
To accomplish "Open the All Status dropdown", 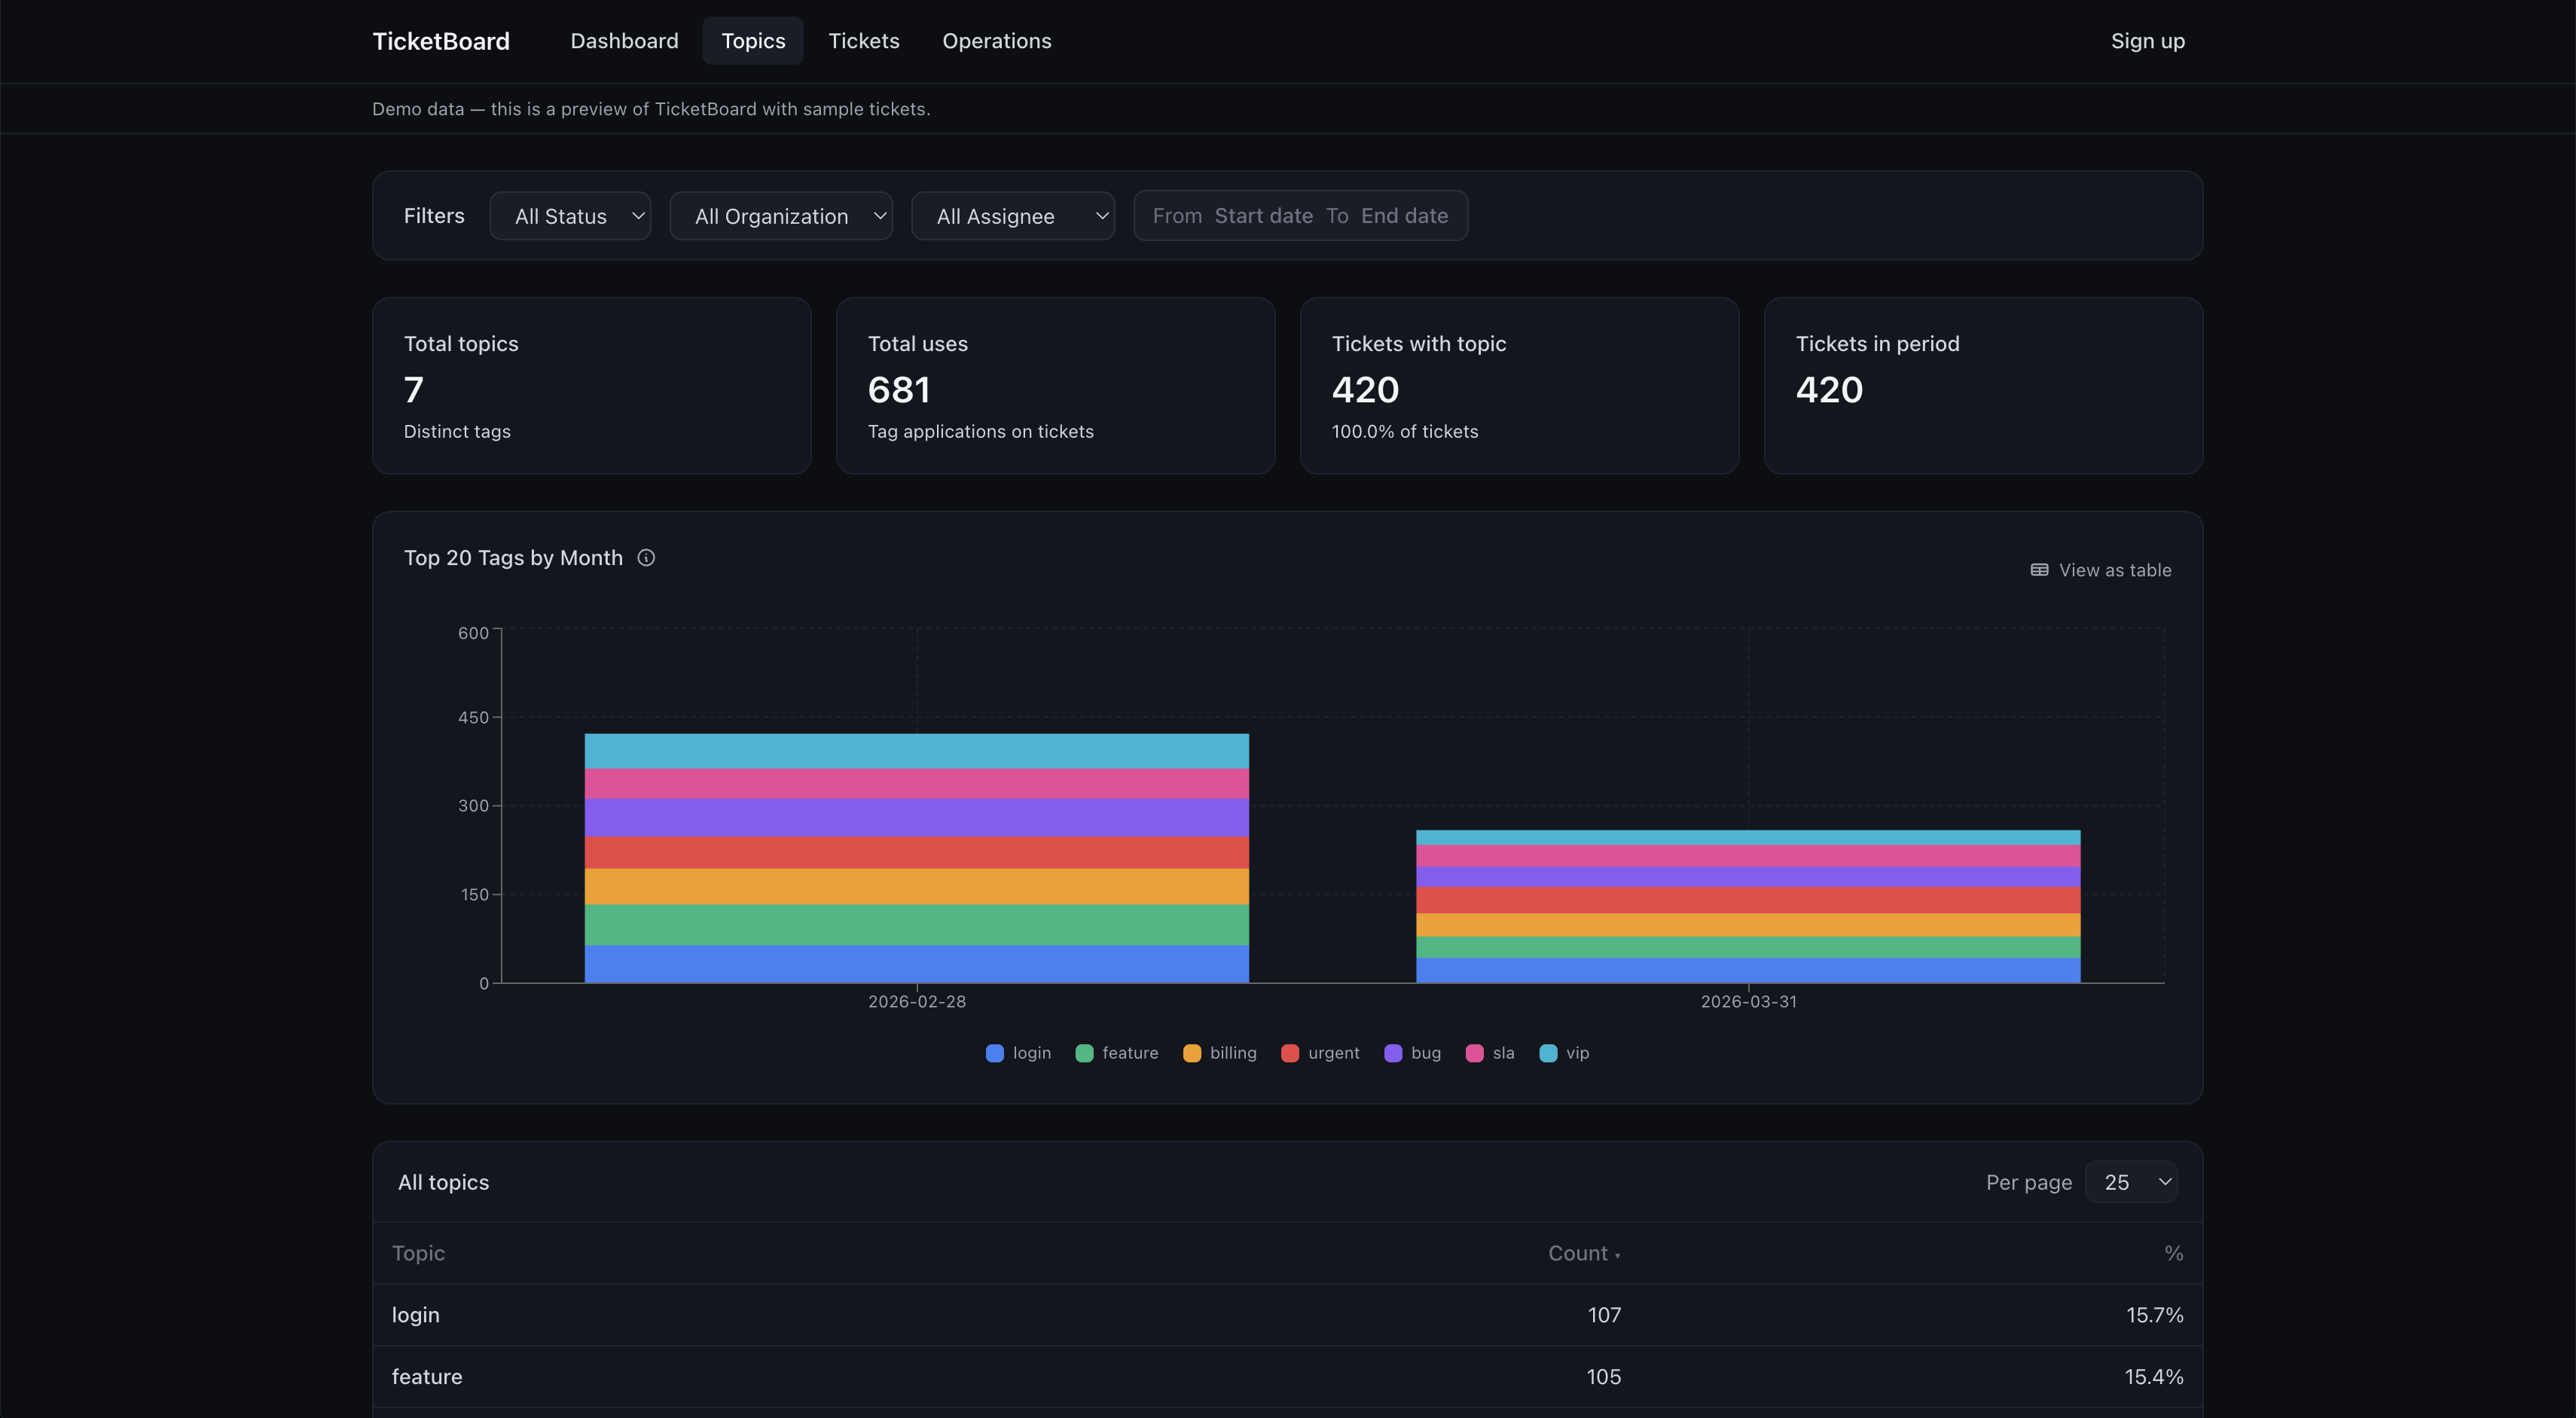I will pos(570,216).
